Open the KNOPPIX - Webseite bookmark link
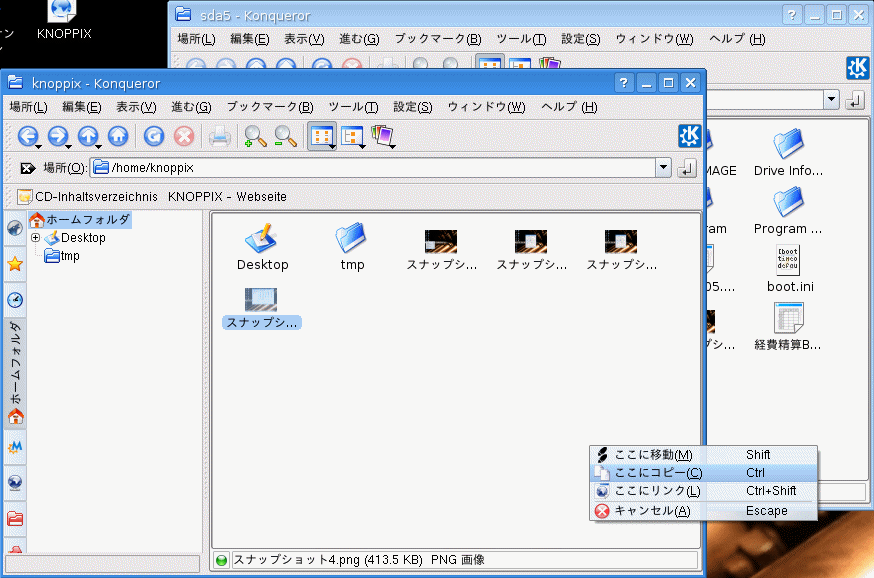Image resolution: width=874 pixels, height=578 pixels. point(227,196)
